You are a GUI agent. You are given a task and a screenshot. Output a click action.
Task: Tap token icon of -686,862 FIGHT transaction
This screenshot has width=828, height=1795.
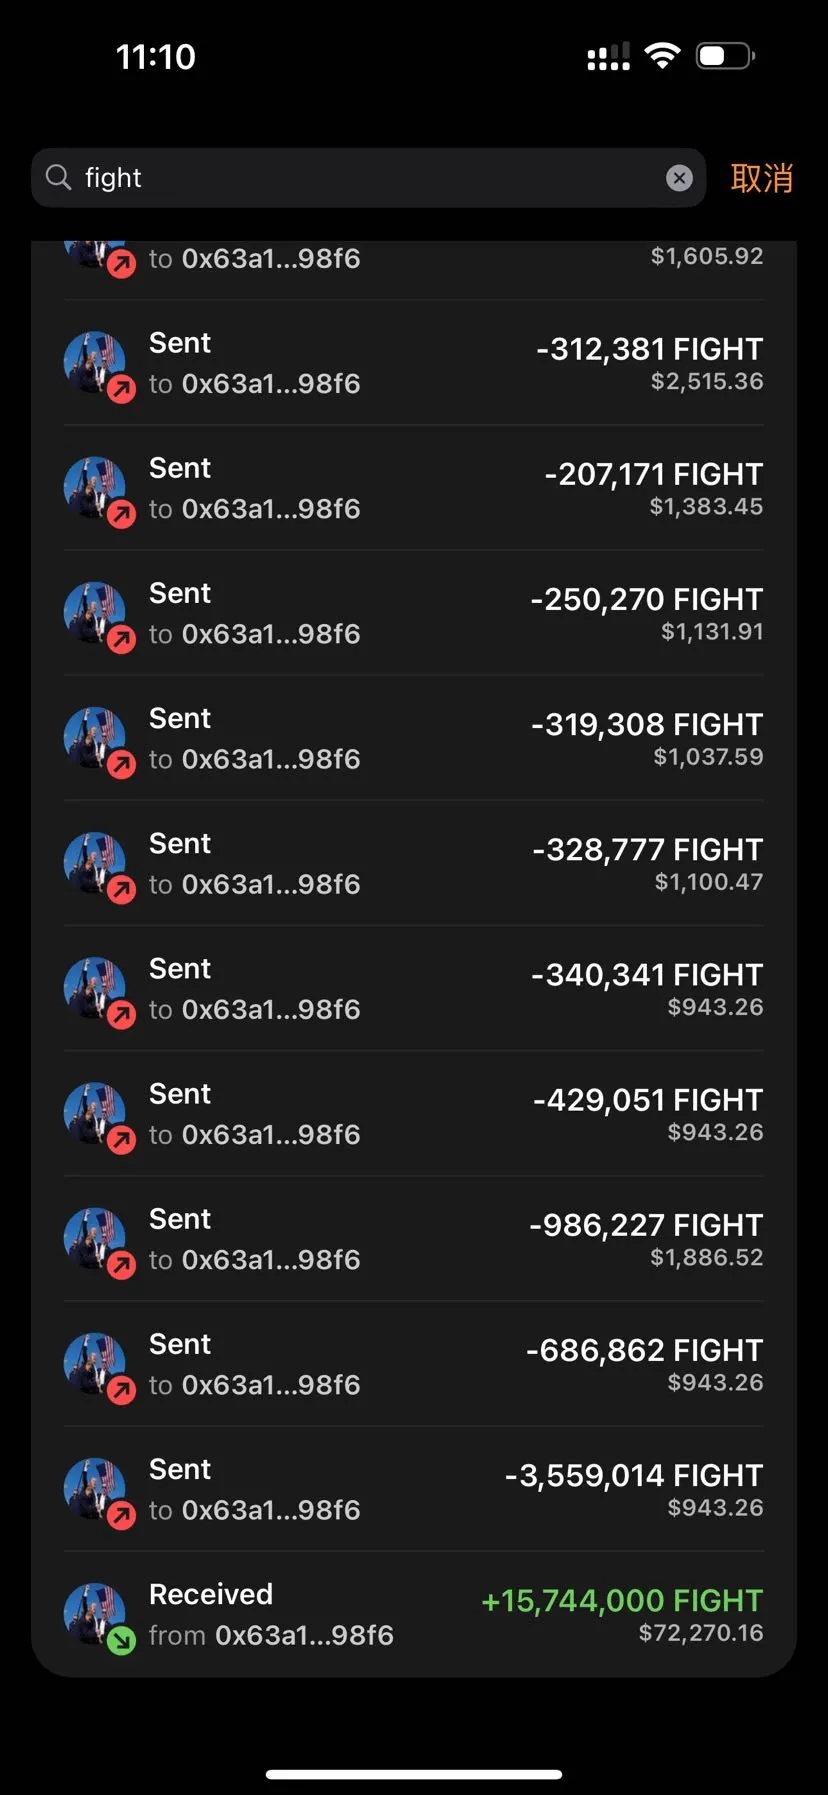[x=96, y=1364]
